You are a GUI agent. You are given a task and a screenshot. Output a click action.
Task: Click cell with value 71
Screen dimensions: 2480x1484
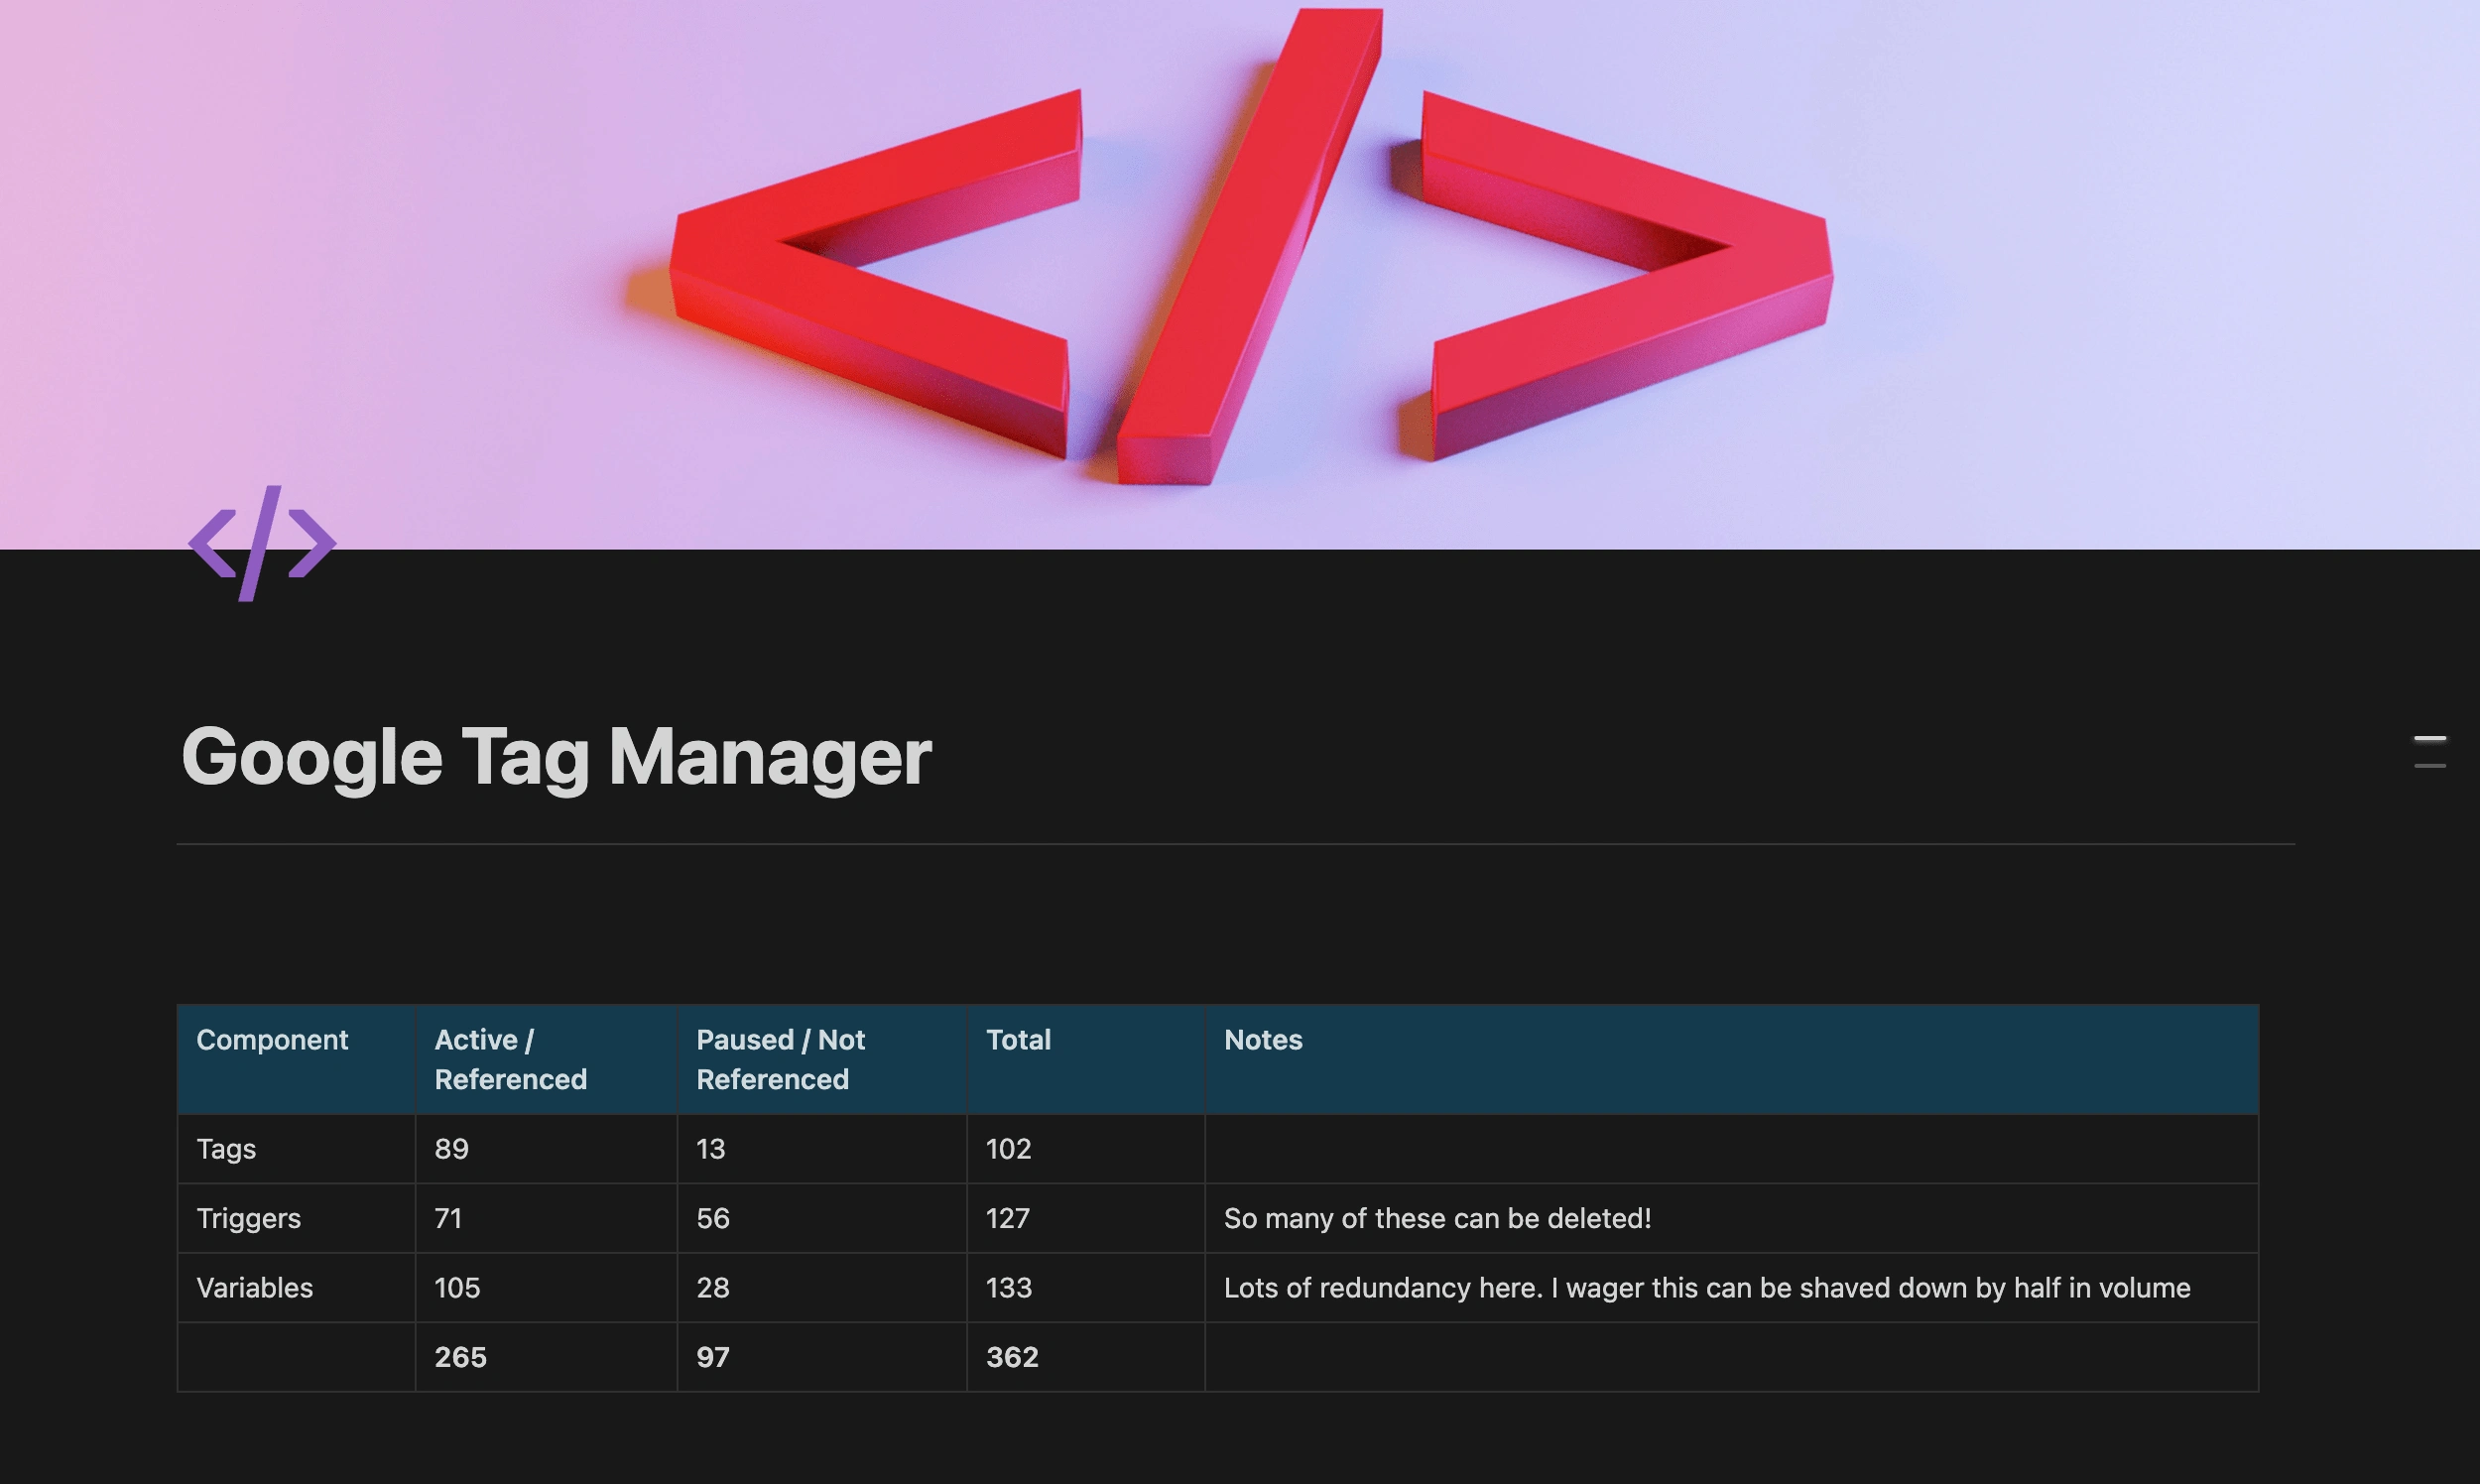[546, 1218]
